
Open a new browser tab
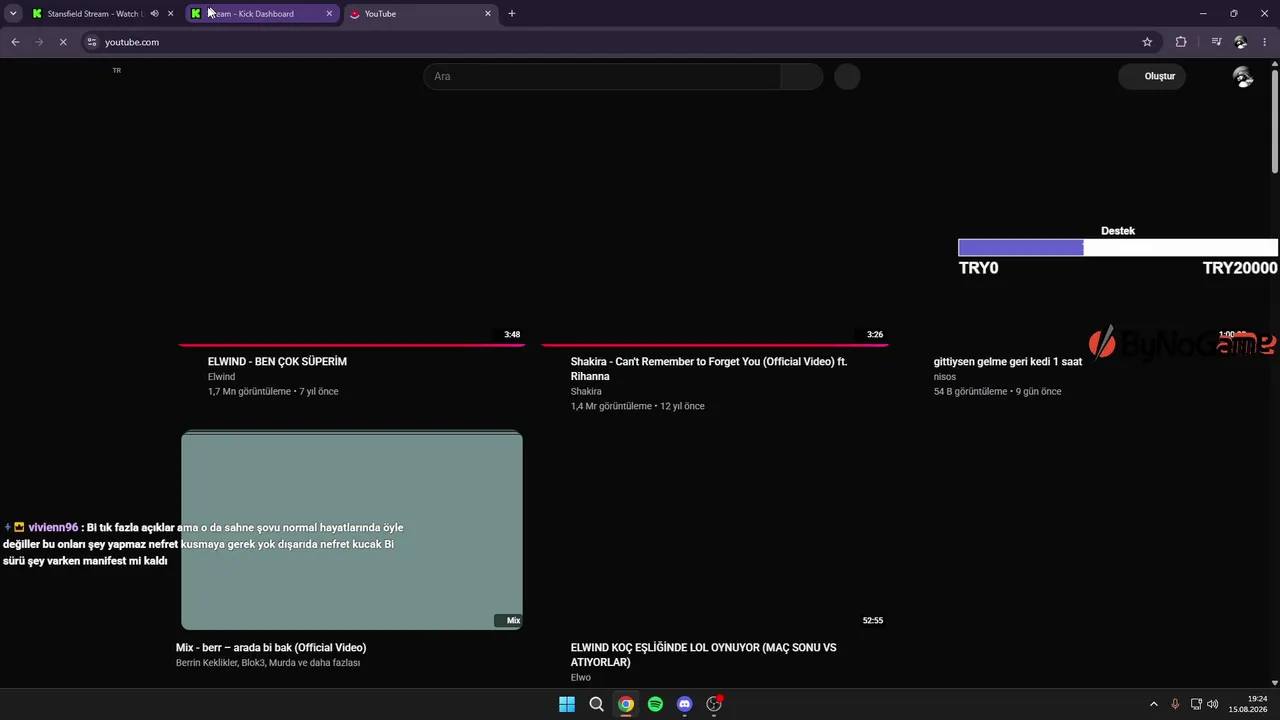[512, 14]
